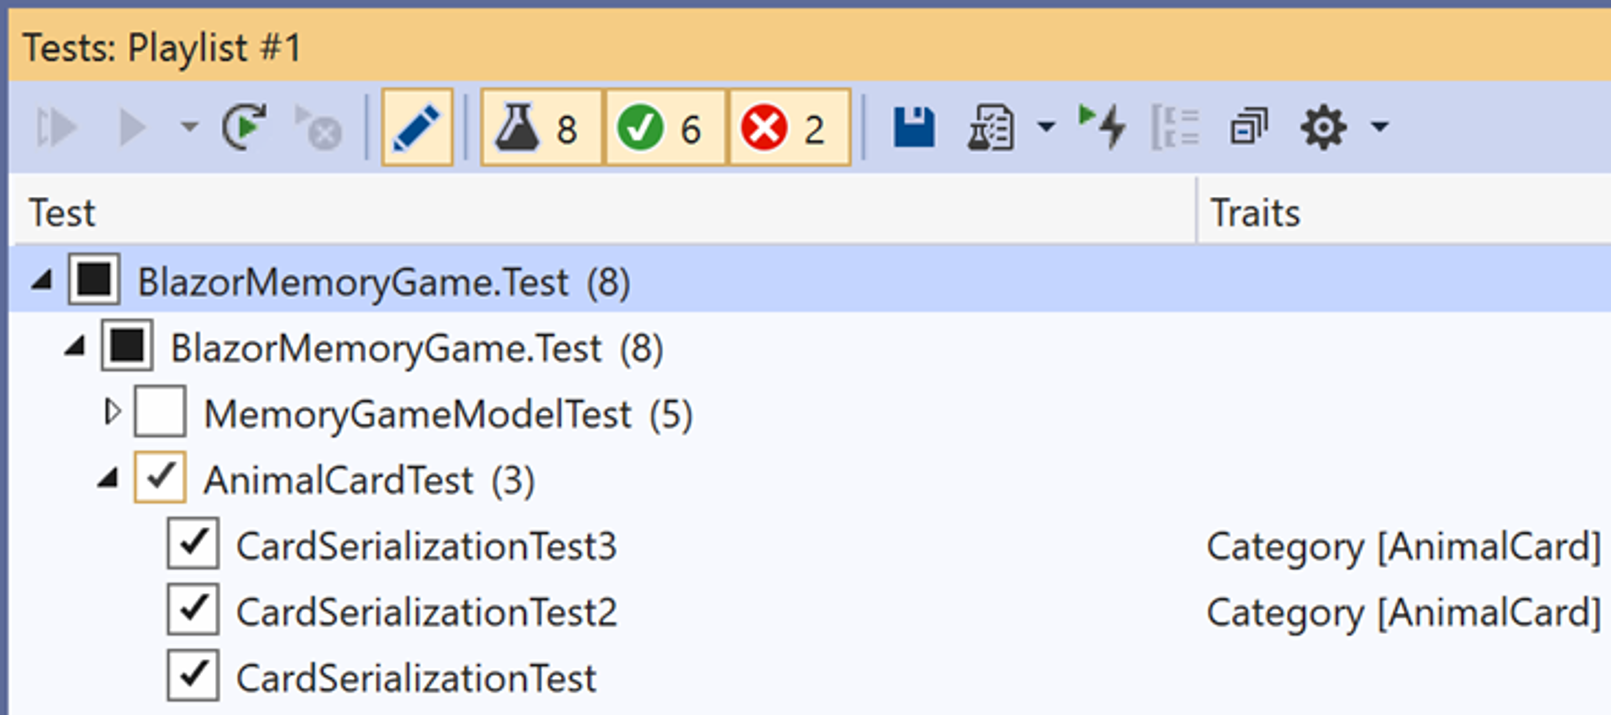Image resolution: width=1611 pixels, height=715 pixels.
Task: Select the highlighted BlazorMemoryGame.Test (8) row
Action: [810, 281]
